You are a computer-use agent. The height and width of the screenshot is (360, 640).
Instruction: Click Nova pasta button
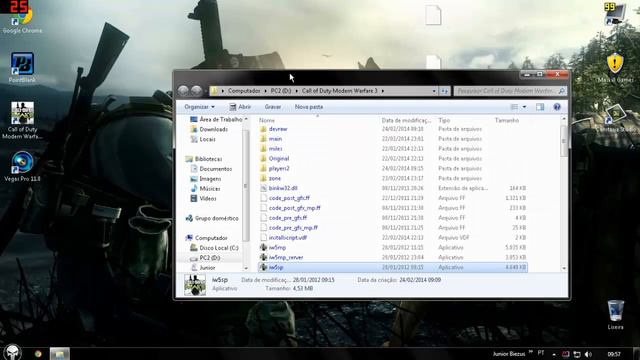pos(309,107)
